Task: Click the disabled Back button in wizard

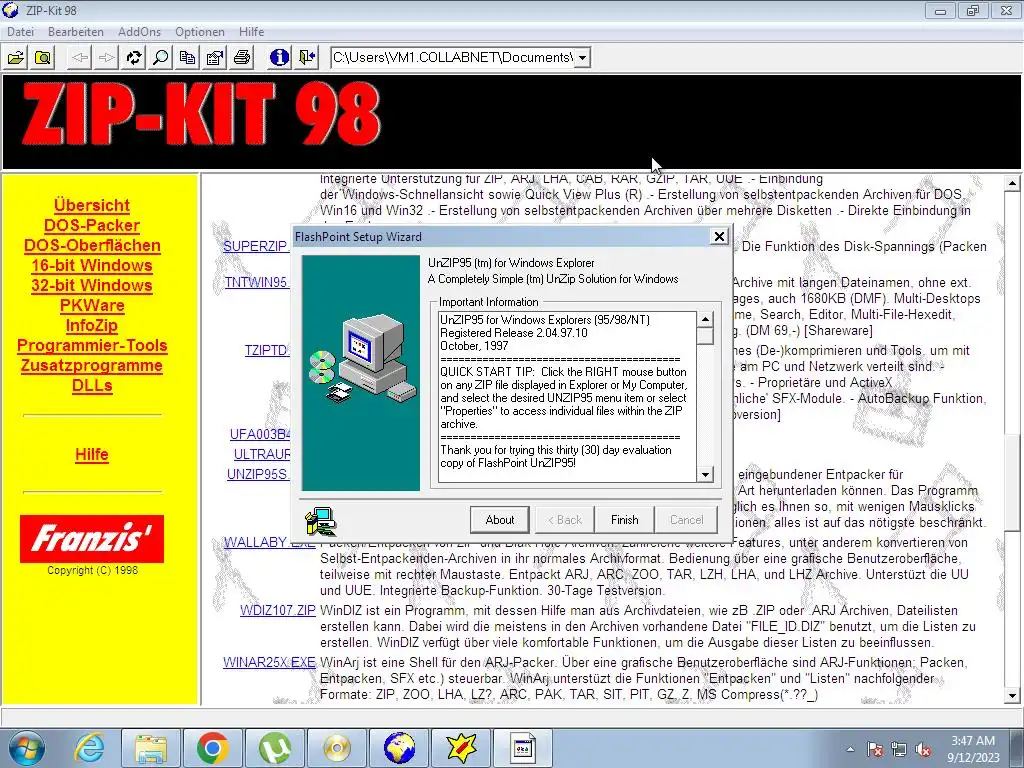Action: [x=564, y=520]
